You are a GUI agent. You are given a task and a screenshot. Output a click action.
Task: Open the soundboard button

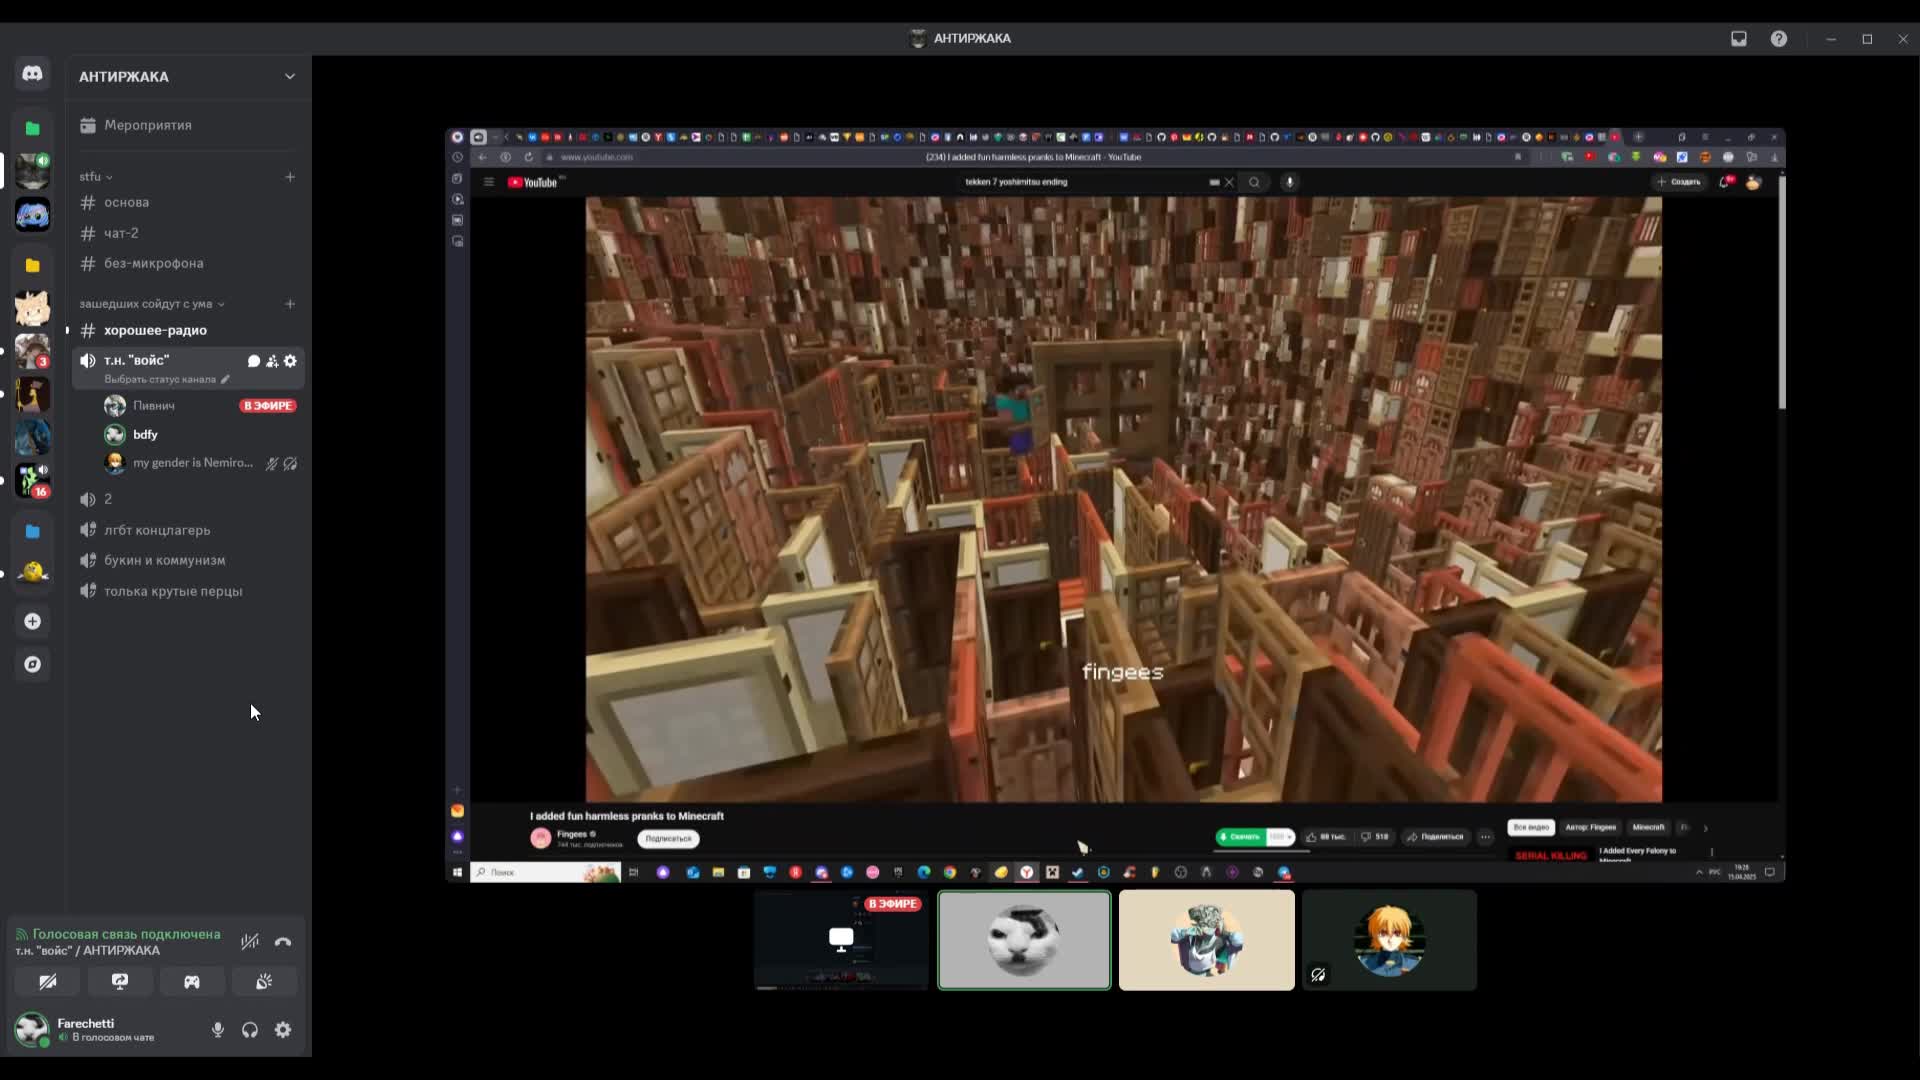pyautogui.click(x=264, y=982)
